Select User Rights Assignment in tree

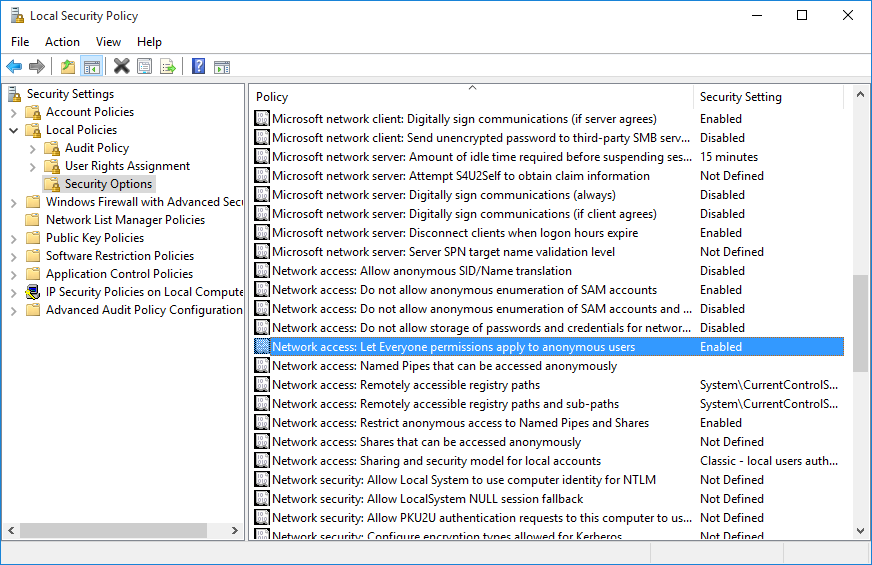pos(127,166)
